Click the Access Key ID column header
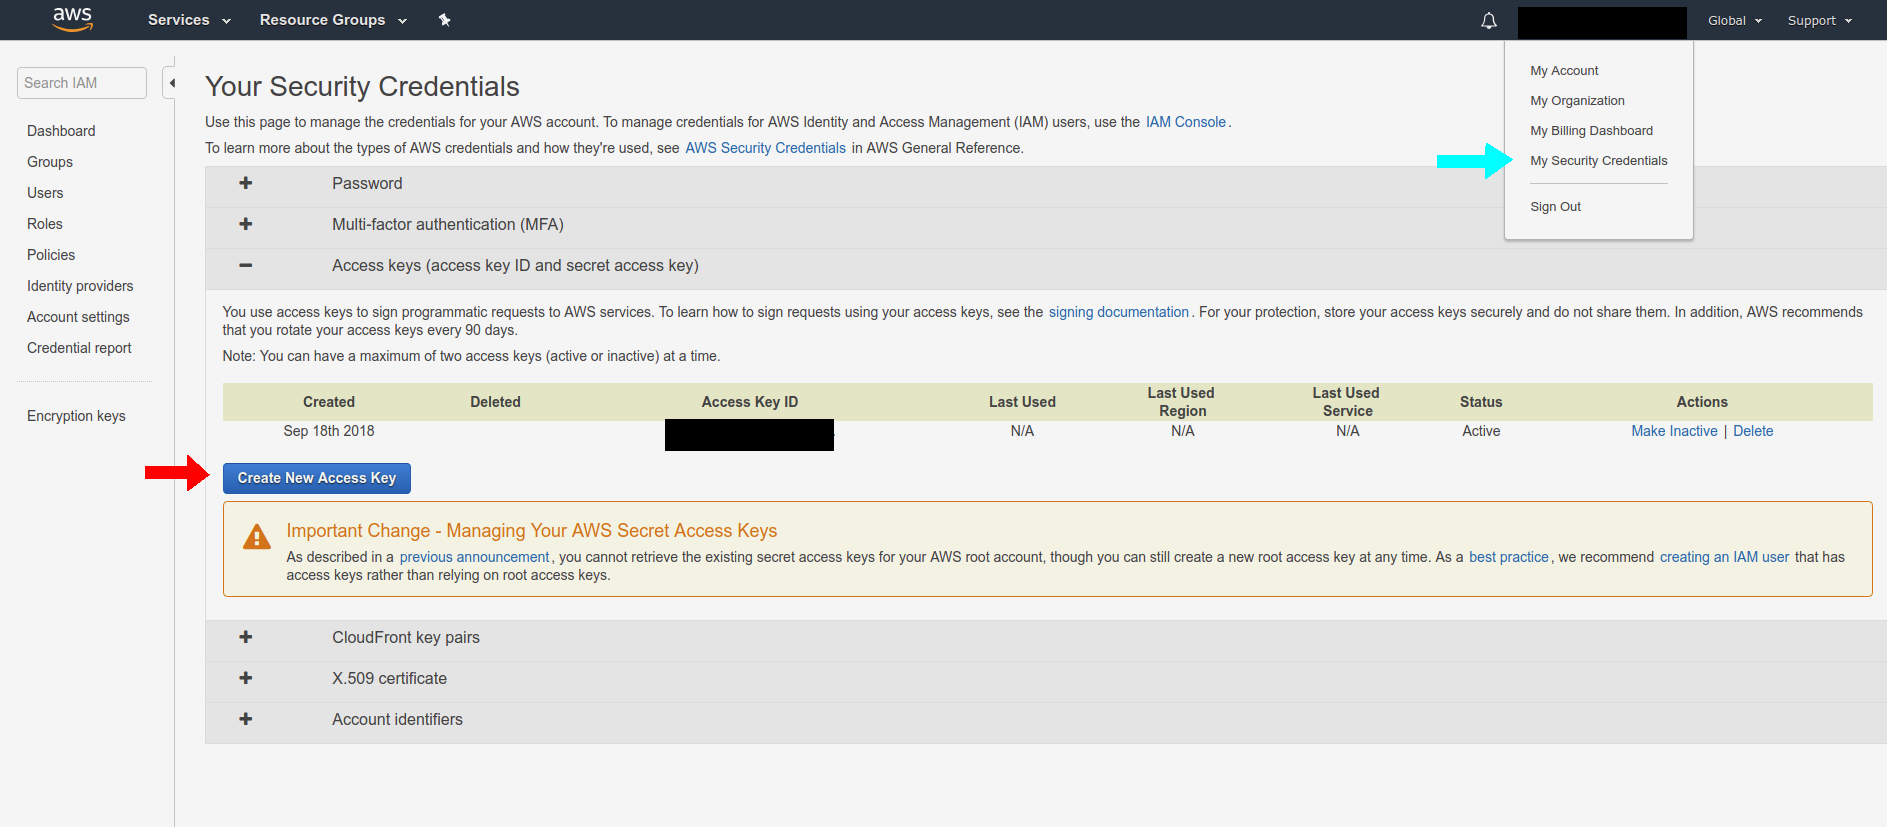Viewport: 1887px width, 827px height. pos(749,402)
